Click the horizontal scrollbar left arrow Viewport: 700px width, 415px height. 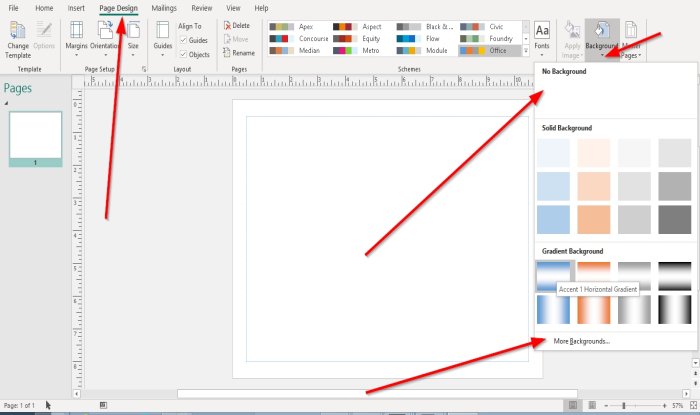(76, 394)
